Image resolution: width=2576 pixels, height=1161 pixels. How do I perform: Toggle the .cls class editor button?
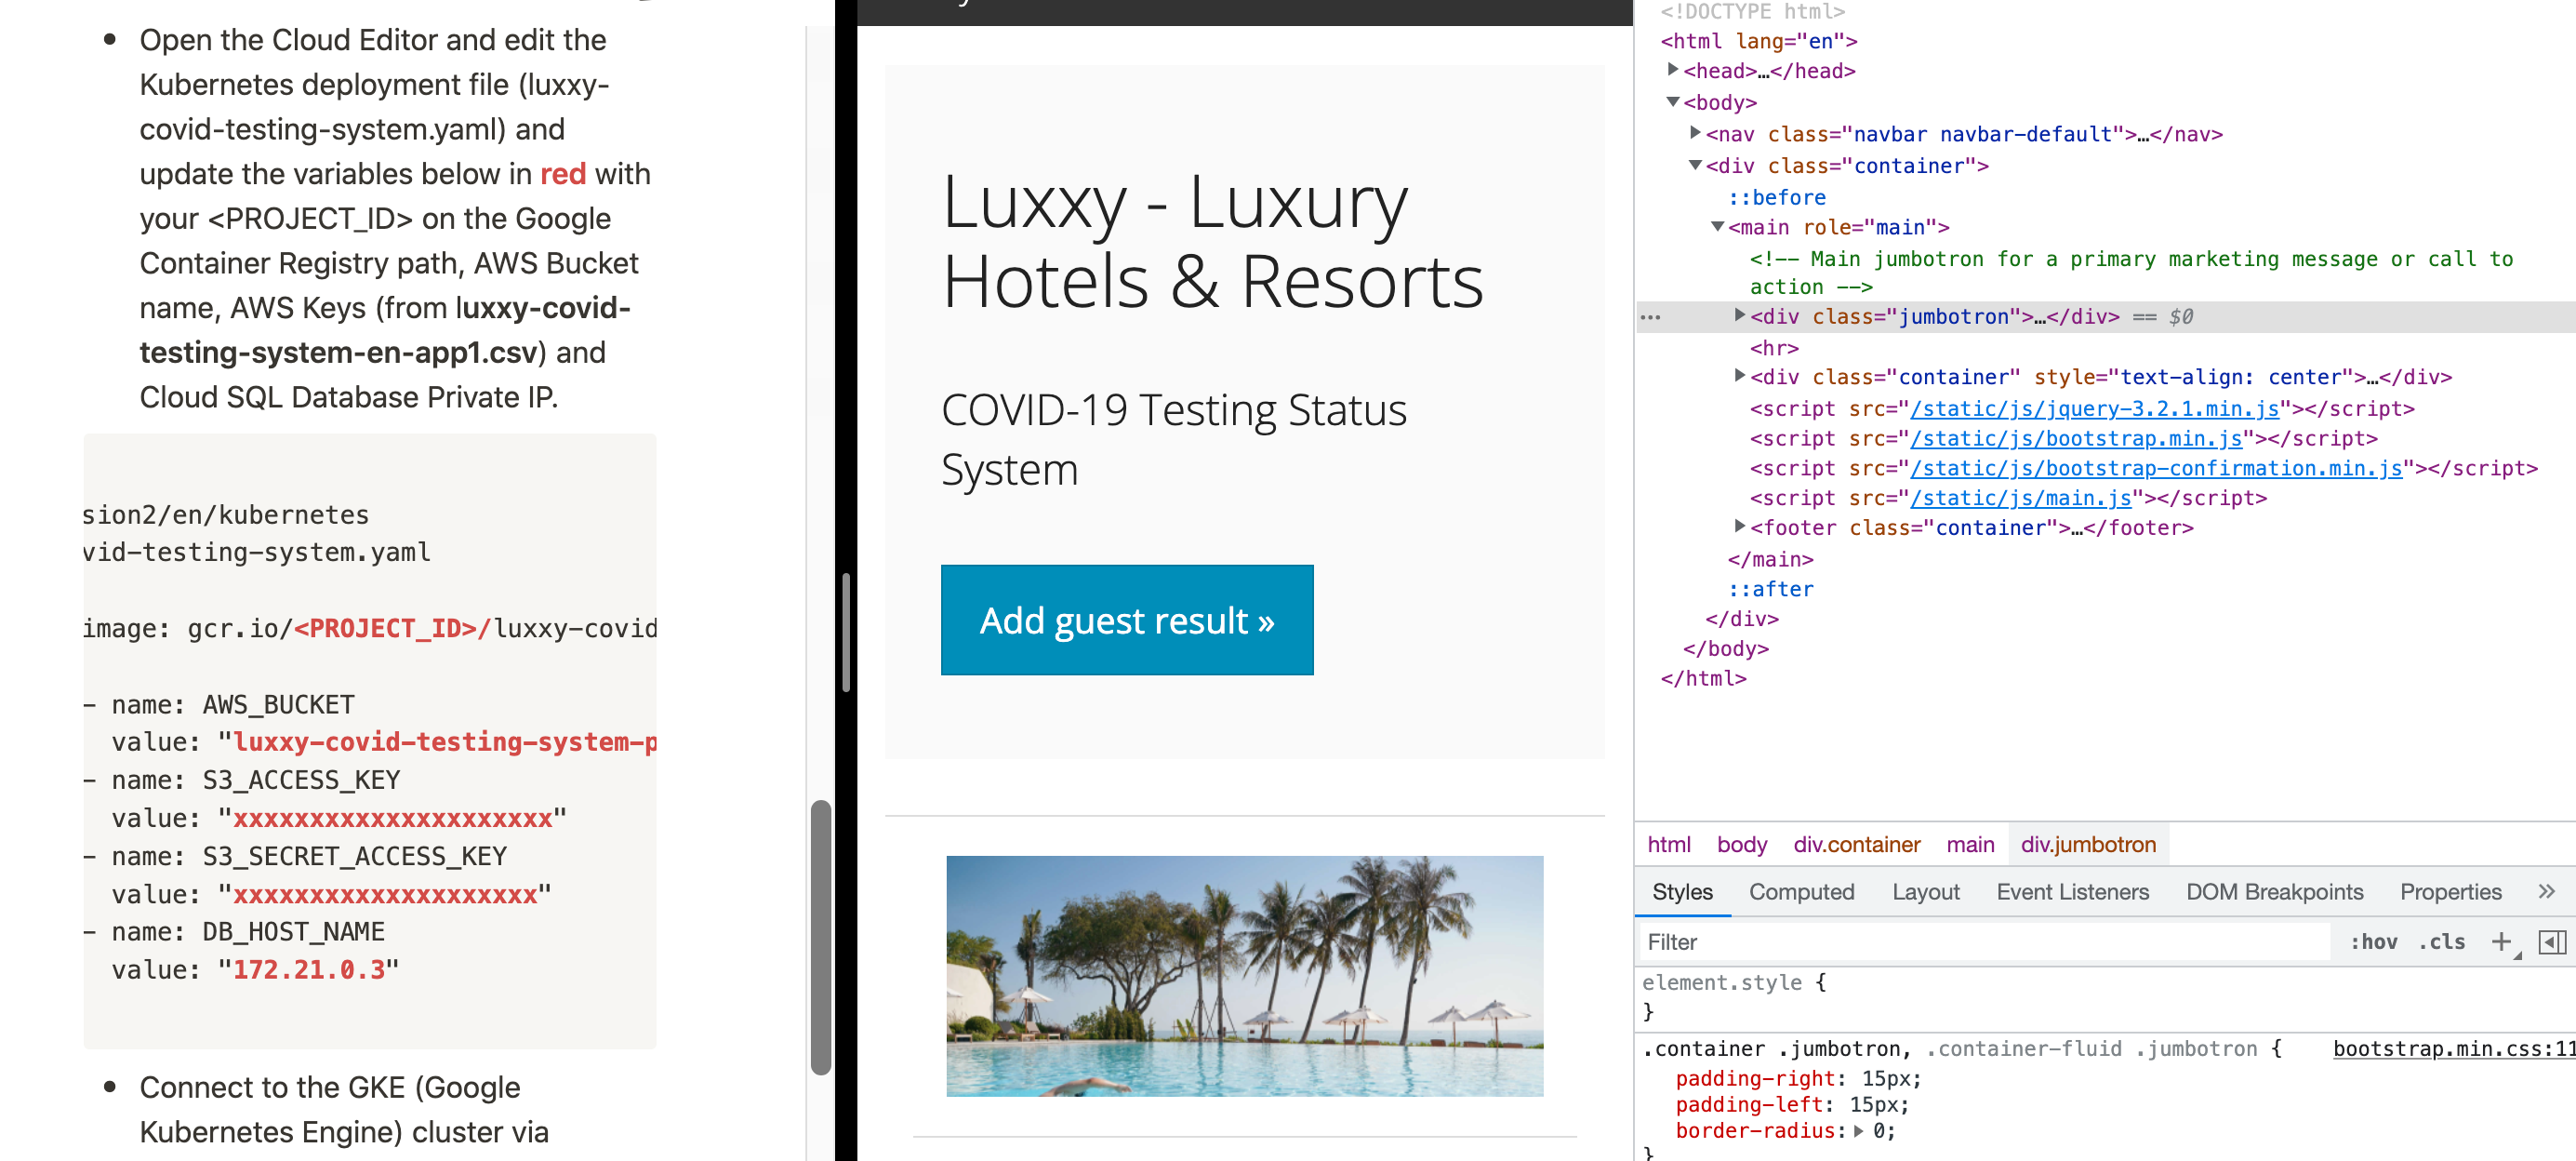coord(2441,941)
